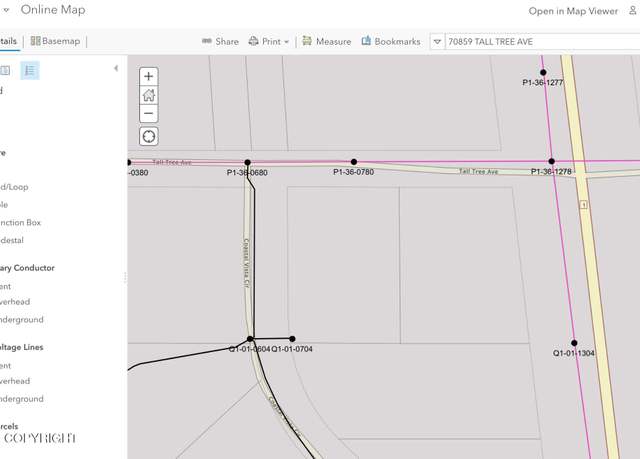The image size is (640, 459).
Task: Expand the Print dropdown arrow
Action: pyautogui.click(x=287, y=42)
